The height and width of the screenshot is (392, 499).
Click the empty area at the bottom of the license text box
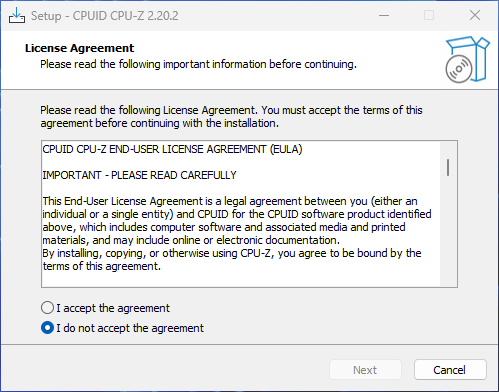point(240,279)
